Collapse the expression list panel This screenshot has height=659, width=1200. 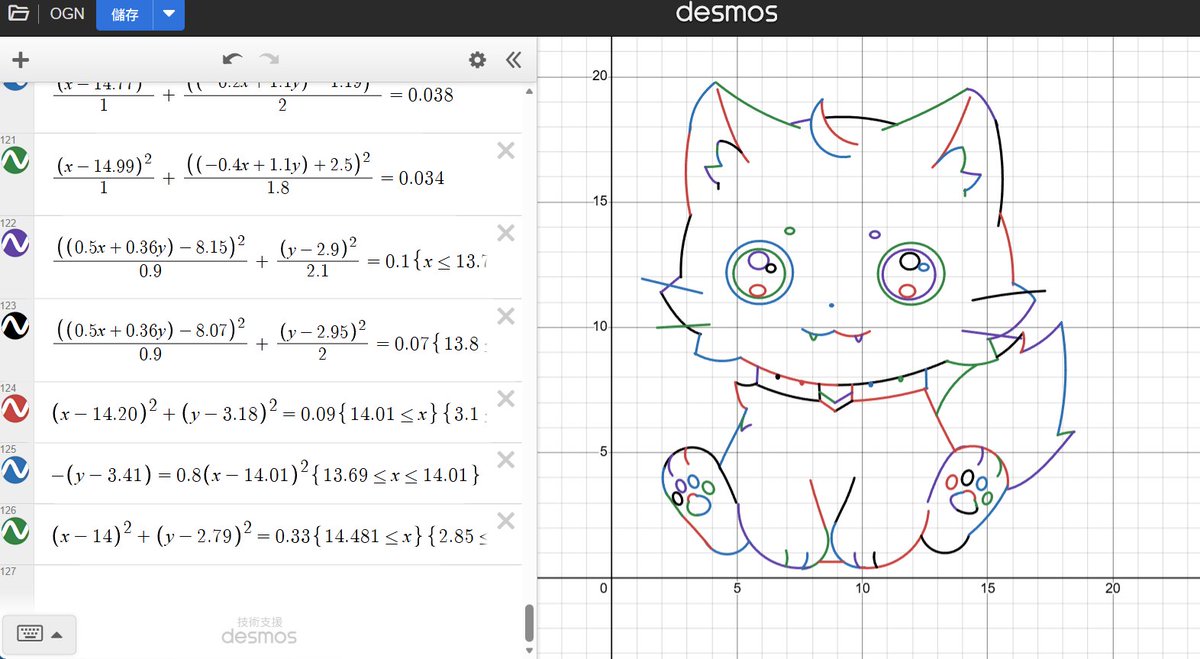click(x=513, y=60)
